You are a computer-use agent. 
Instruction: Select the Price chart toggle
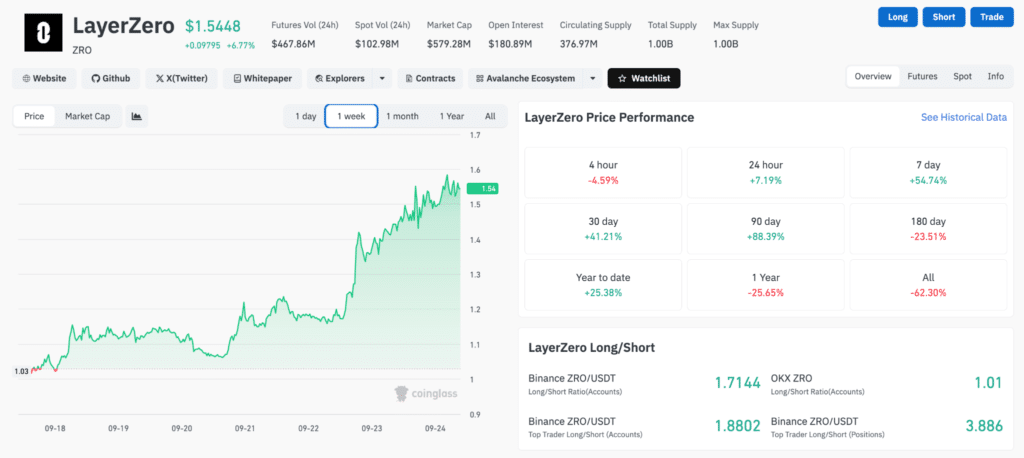point(34,116)
